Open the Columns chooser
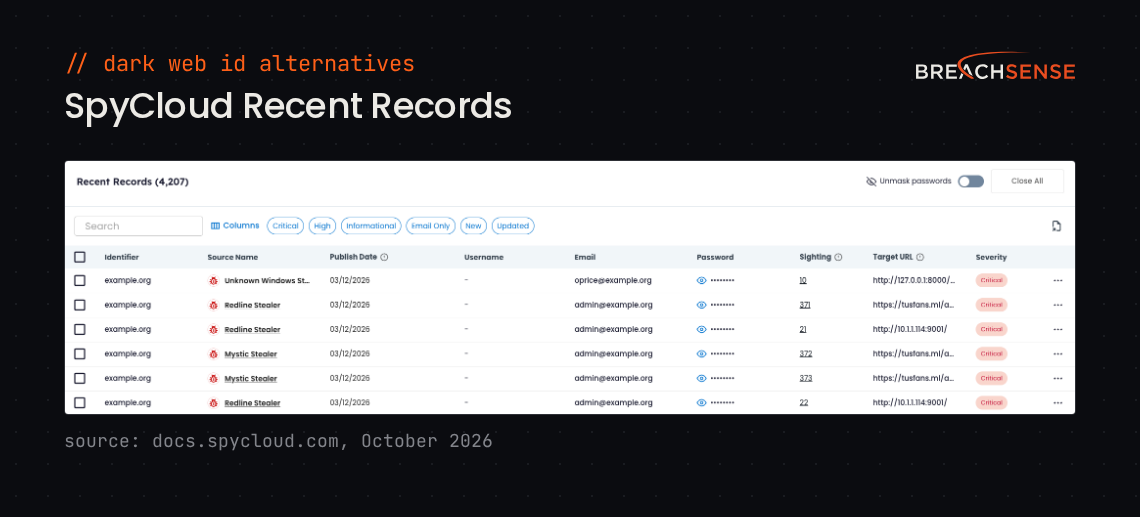Viewport: 1140px width, 517px height. pyautogui.click(x=235, y=225)
